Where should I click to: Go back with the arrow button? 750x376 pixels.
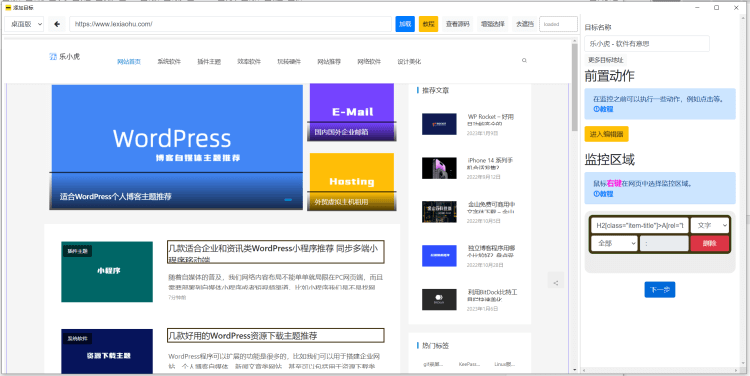click(x=57, y=24)
